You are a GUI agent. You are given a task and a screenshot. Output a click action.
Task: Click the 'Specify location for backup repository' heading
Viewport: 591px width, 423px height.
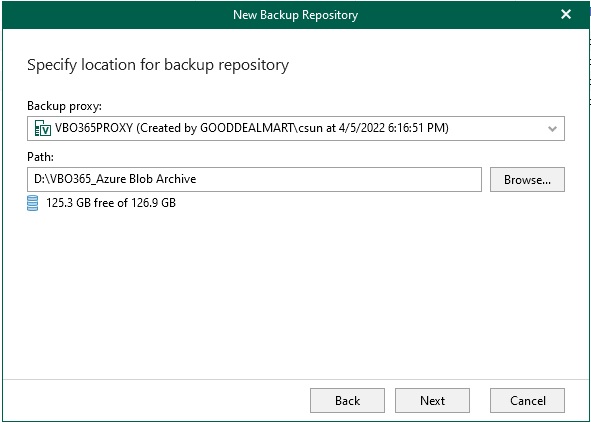(158, 65)
